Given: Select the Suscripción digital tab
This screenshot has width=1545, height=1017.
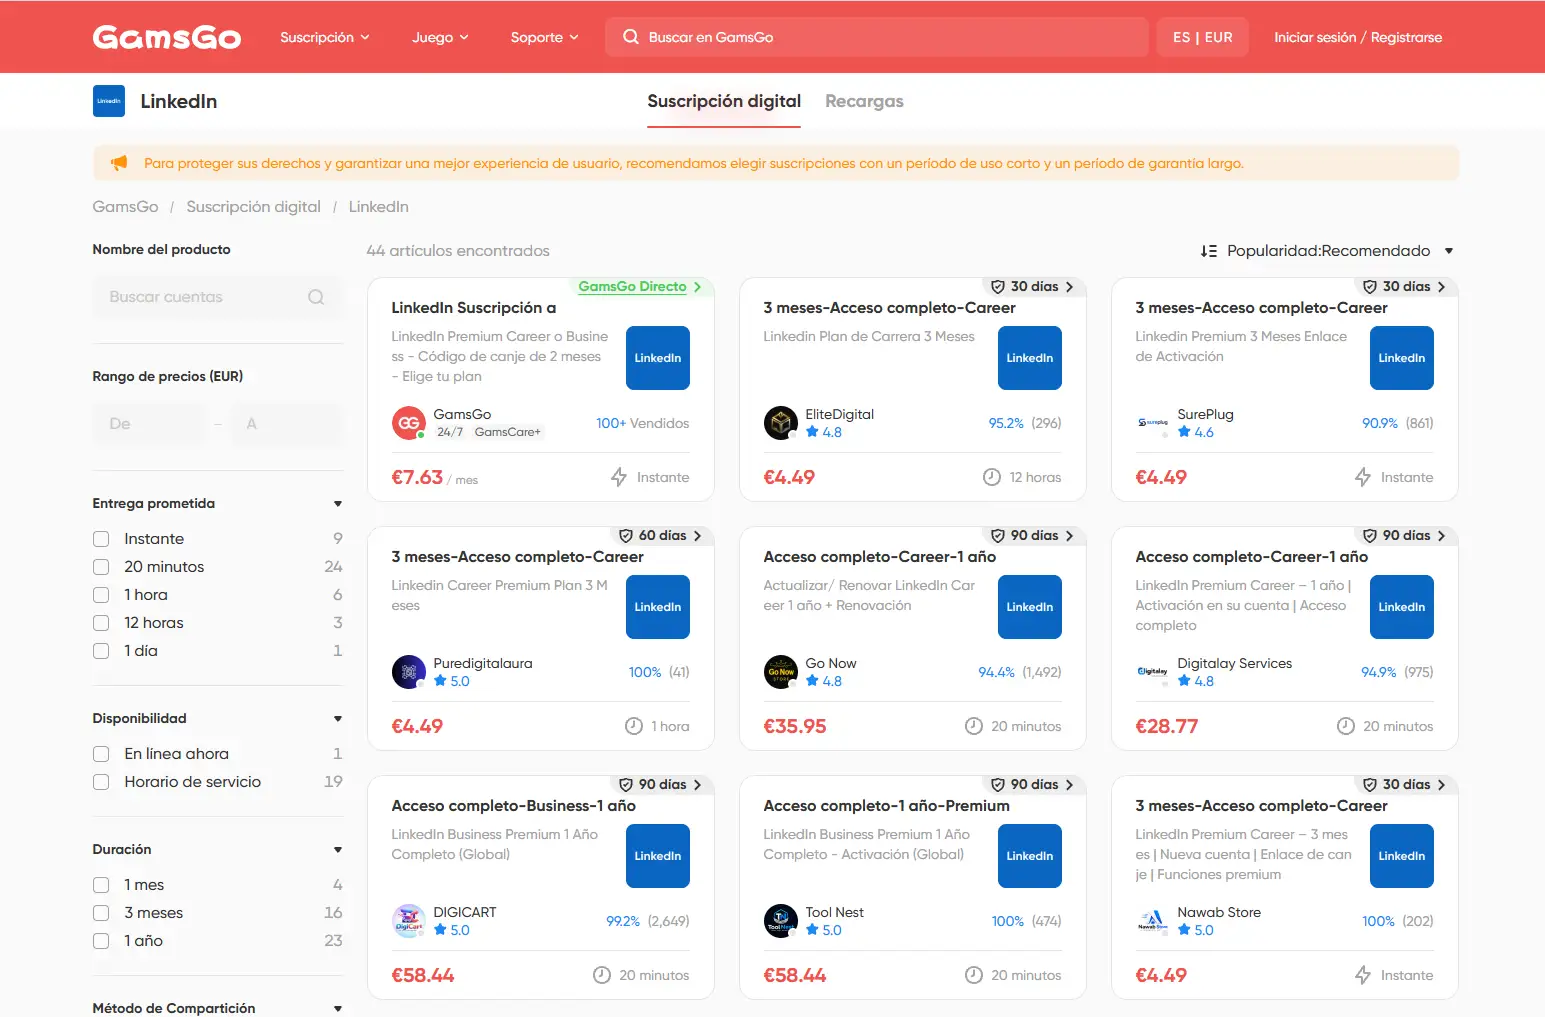Looking at the screenshot, I should (x=724, y=101).
